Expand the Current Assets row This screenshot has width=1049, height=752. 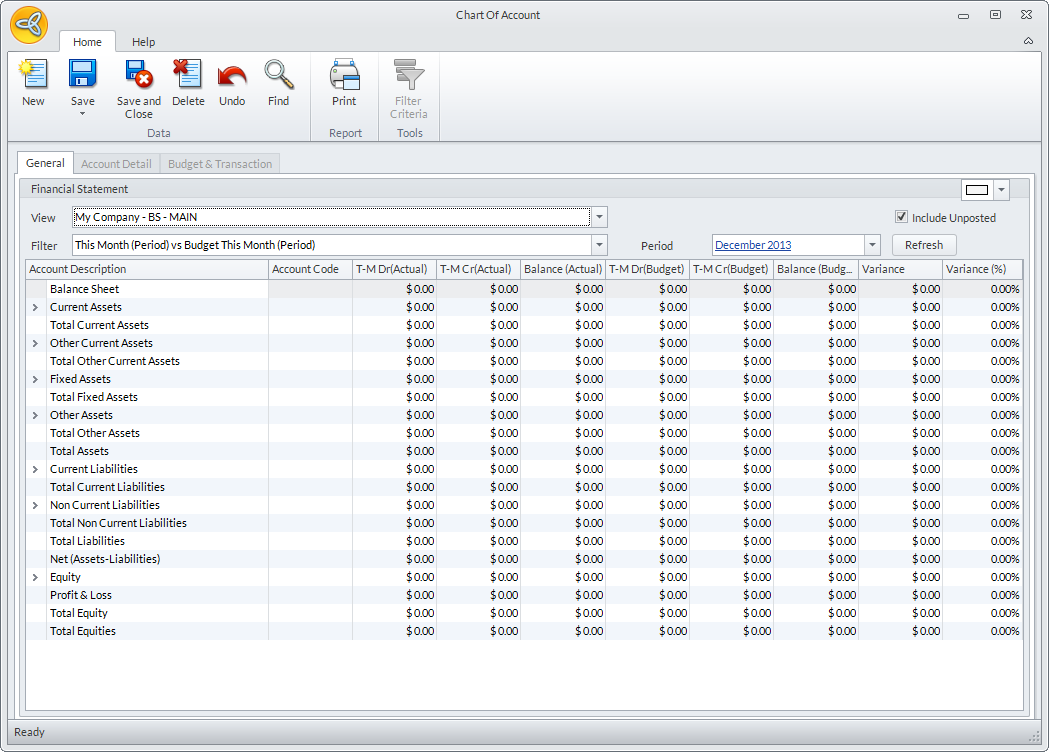coord(35,307)
